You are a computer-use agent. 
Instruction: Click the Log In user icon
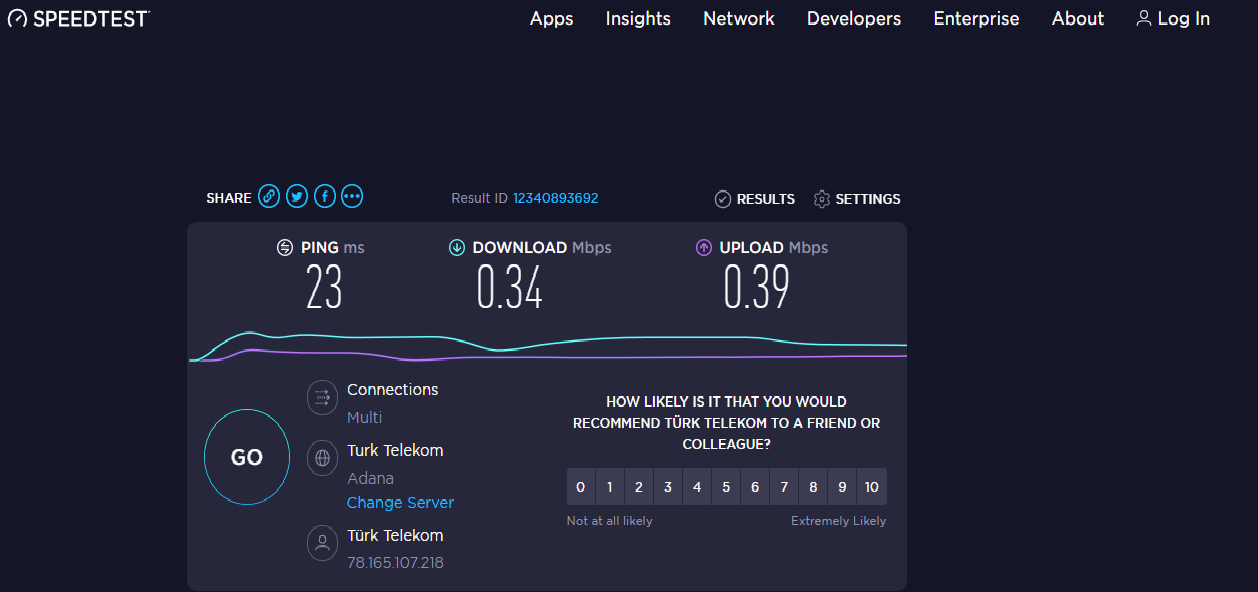pos(1144,18)
